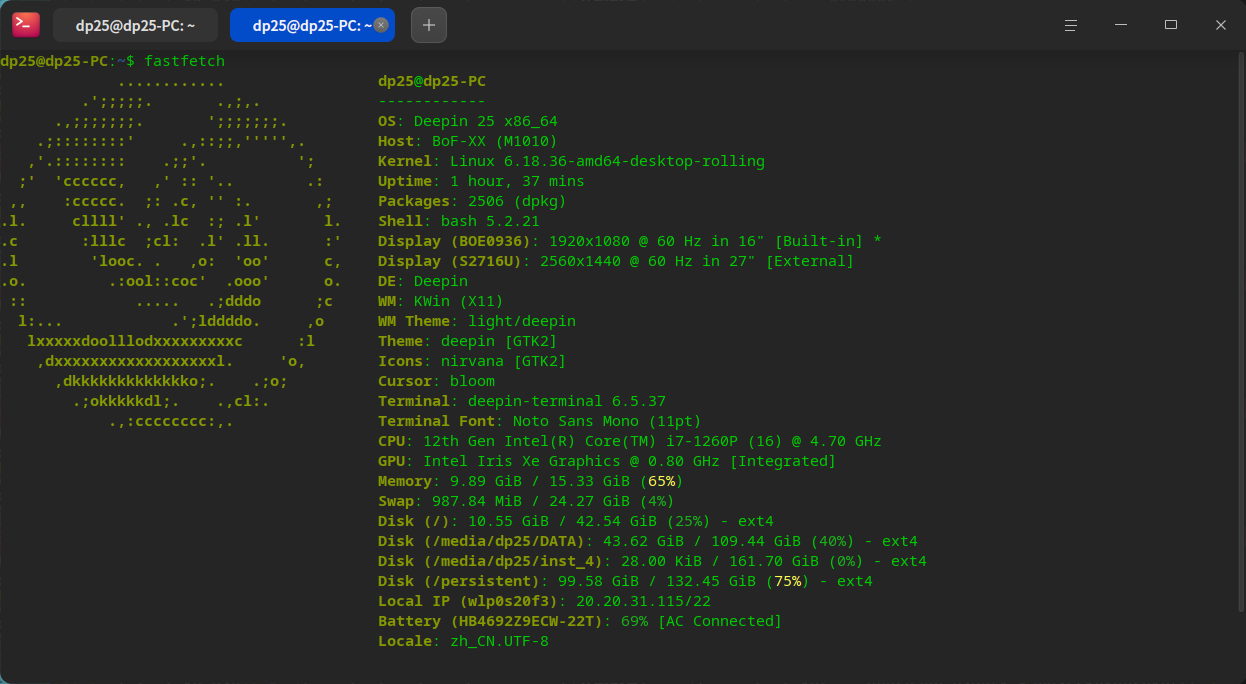The image size is (1246, 684).
Task: Click the line "OS: Deepin 25 x86_64"
Action: [468, 121]
